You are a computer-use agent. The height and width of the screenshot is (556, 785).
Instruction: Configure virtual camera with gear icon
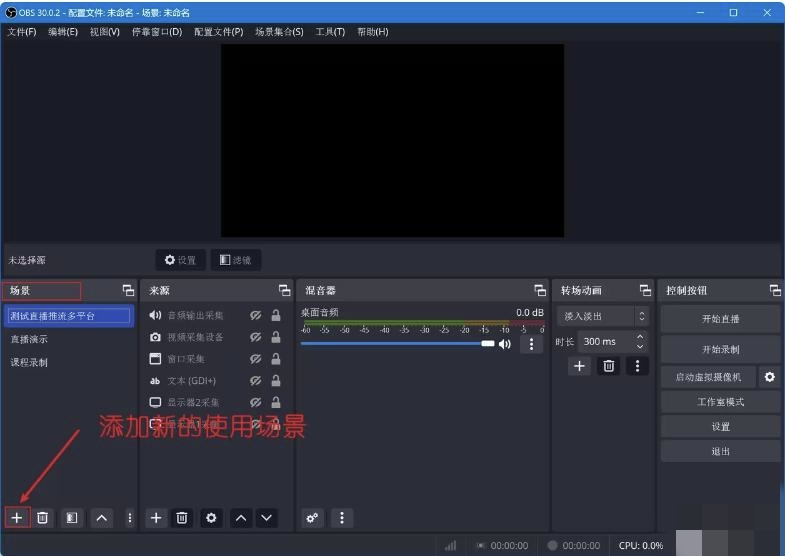point(769,377)
